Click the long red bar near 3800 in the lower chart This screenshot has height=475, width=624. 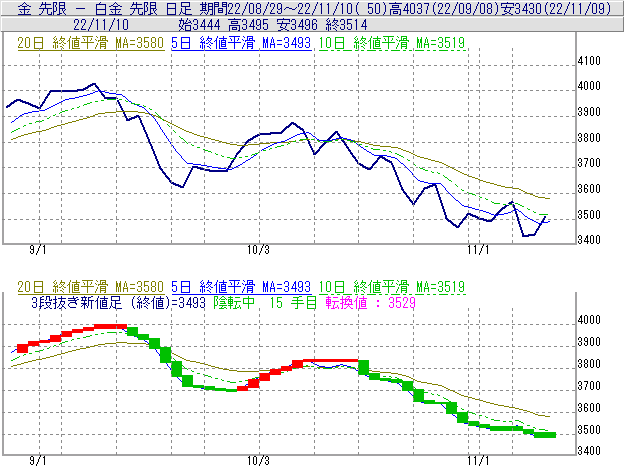(x=331, y=361)
